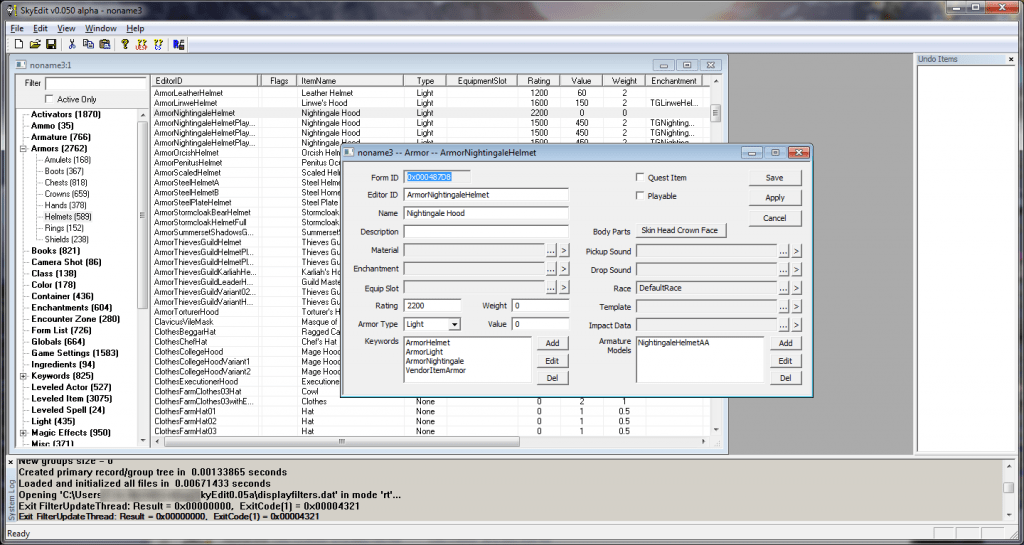Select NightingaleHelmetAA in Armature Models list
This screenshot has width=1024, height=545.
click(673, 343)
